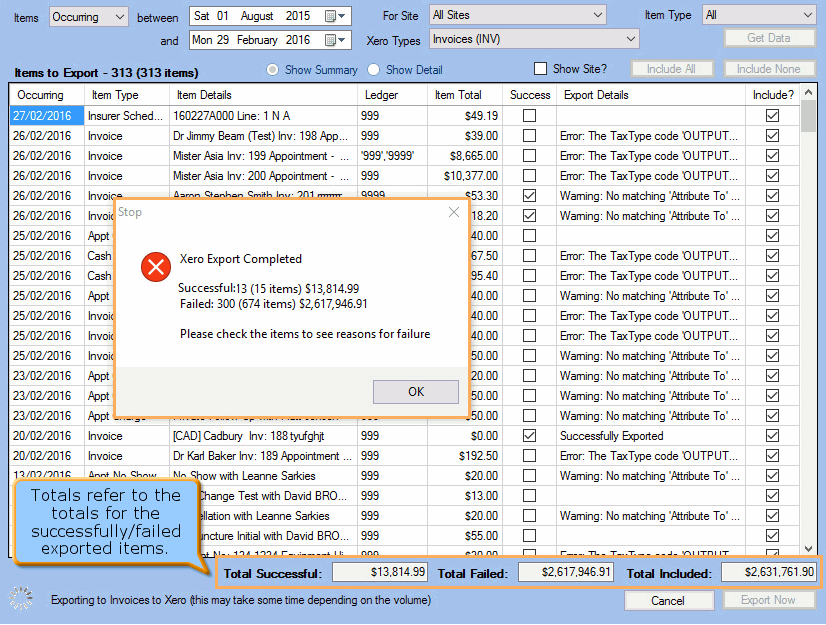This screenshot has width=826, height=625.
Task: Select the Show Detail radio button
Action: [x=373, y=70]
